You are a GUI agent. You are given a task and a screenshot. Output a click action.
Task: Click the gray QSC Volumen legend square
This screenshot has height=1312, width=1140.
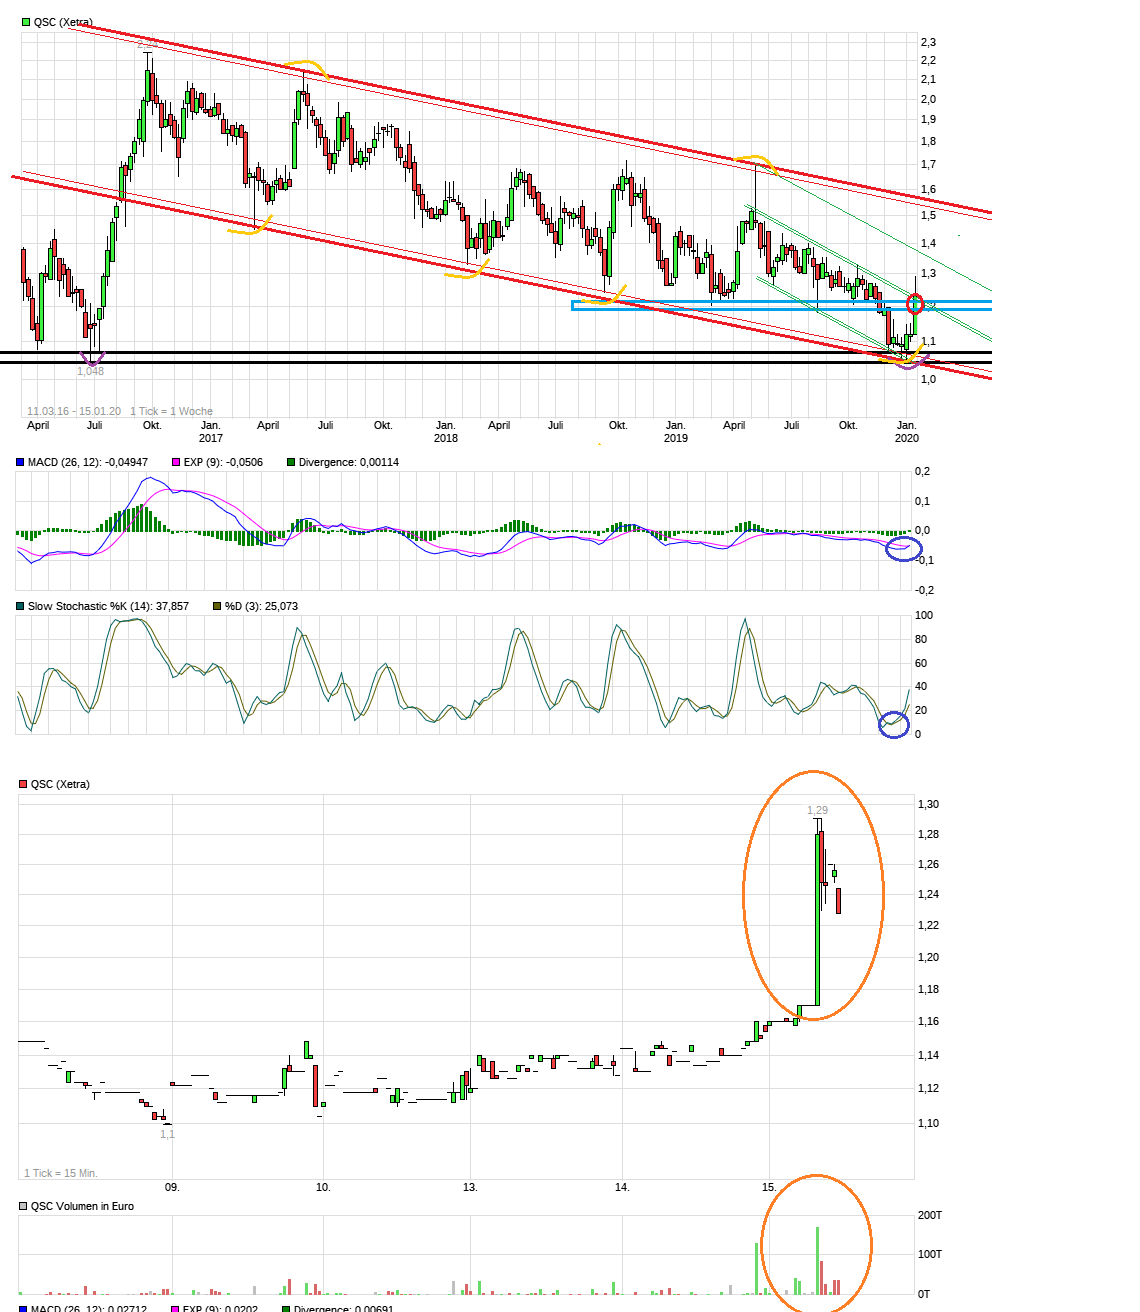(23, 1206)
